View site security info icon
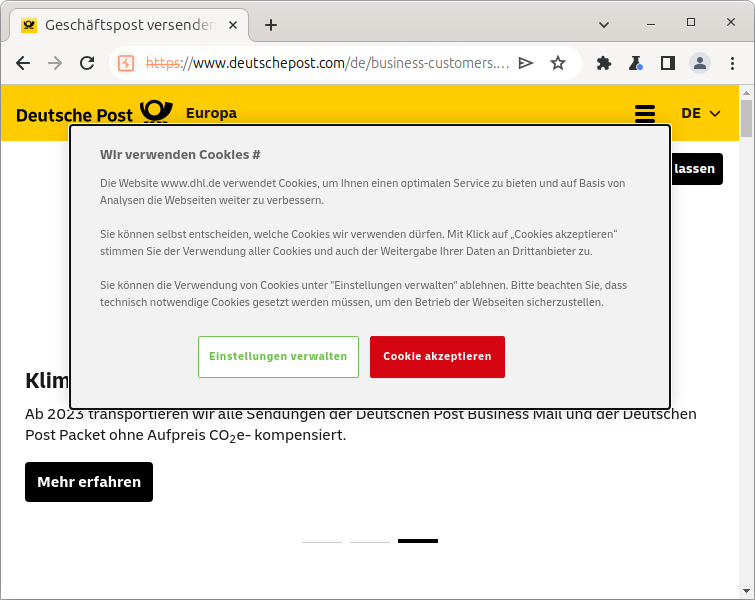 [x=126, y=63]
